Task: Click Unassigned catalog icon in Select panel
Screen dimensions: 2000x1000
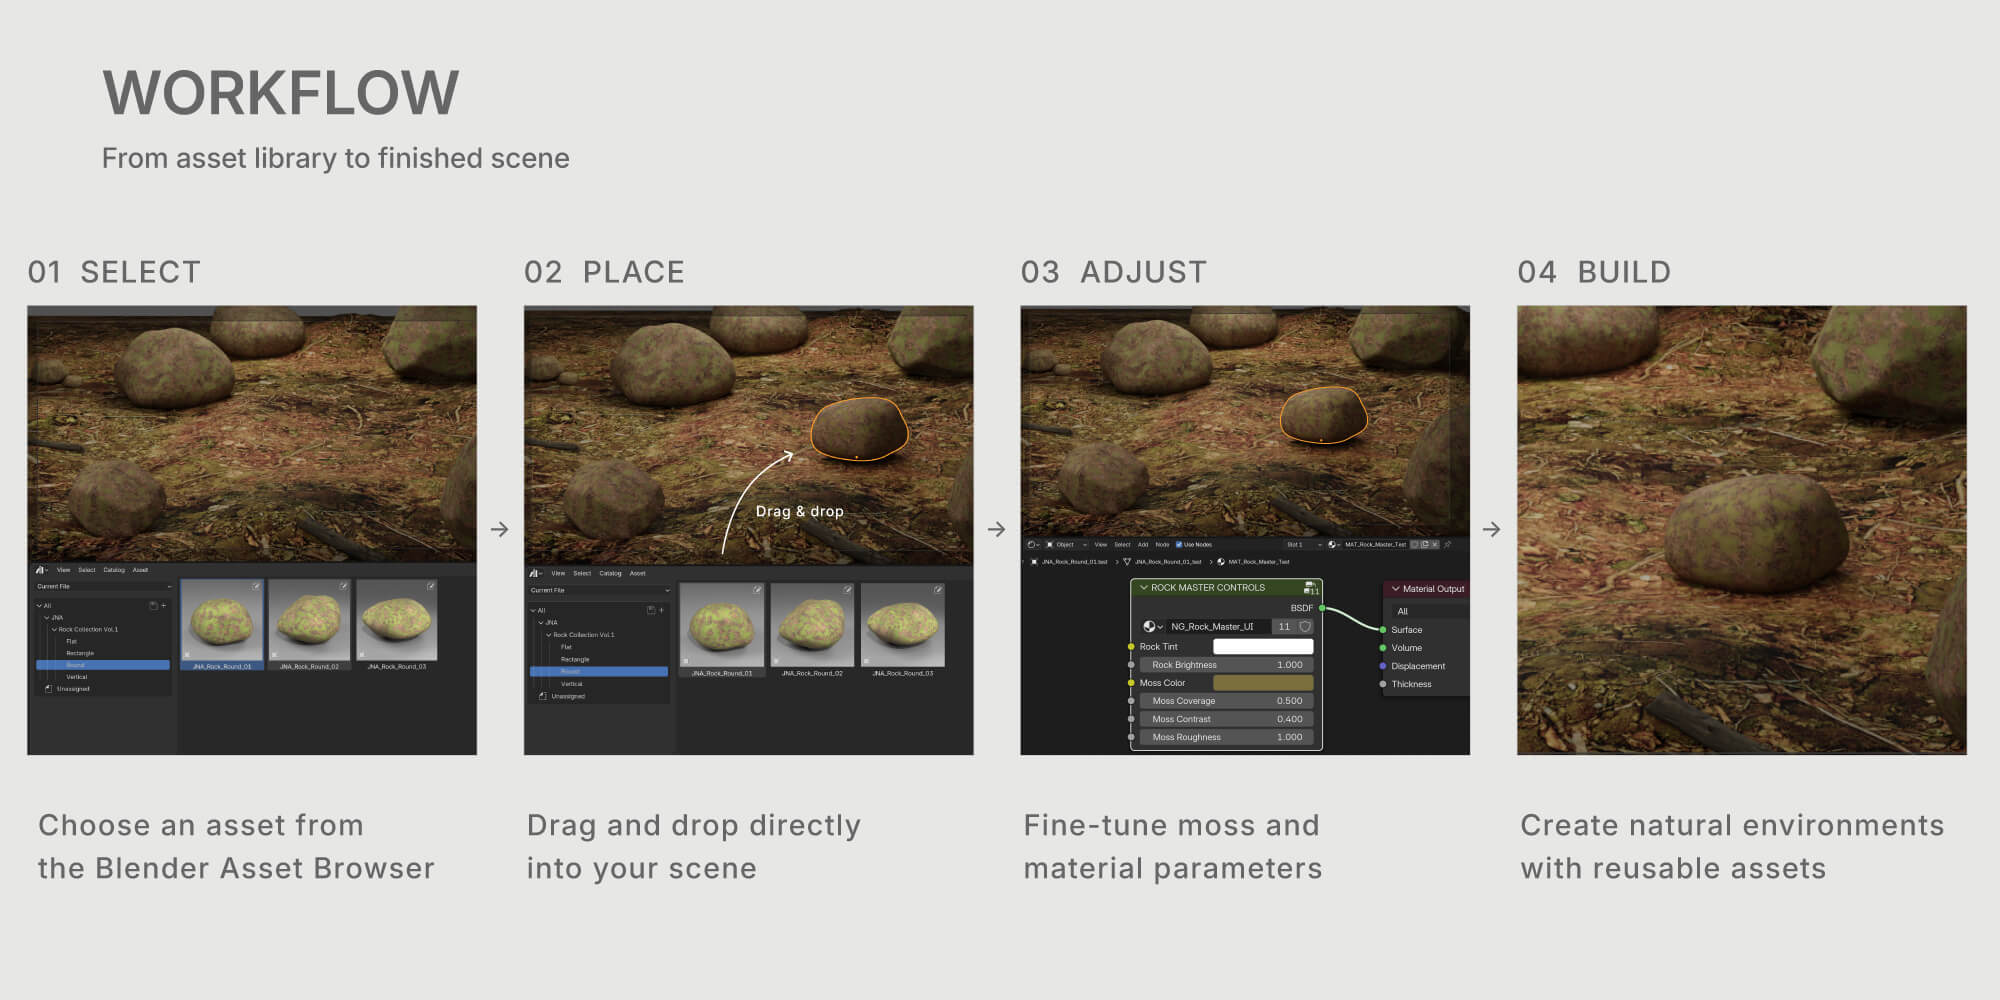Action: pyautogui.click(x=49, y=689)
